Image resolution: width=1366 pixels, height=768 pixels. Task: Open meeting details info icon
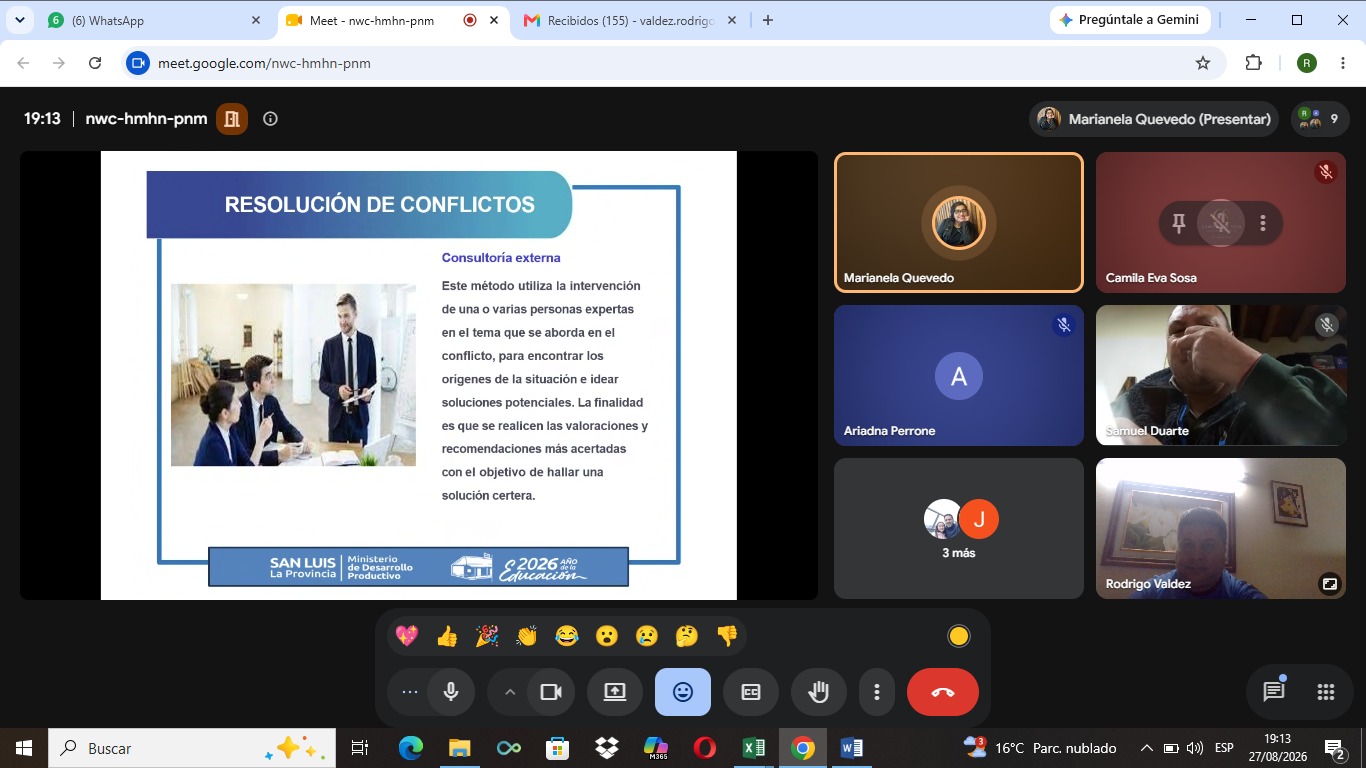(270, 119)
